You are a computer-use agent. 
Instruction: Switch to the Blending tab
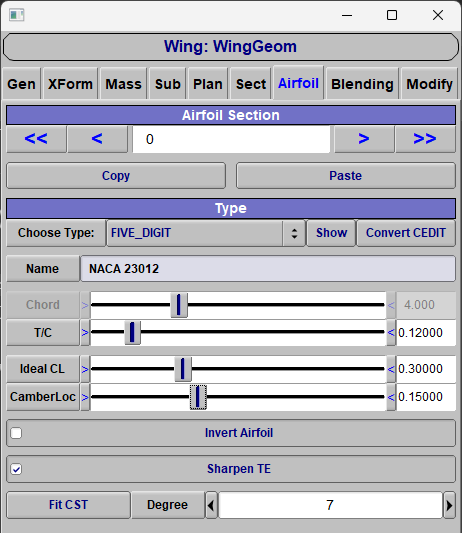(362, 84)
